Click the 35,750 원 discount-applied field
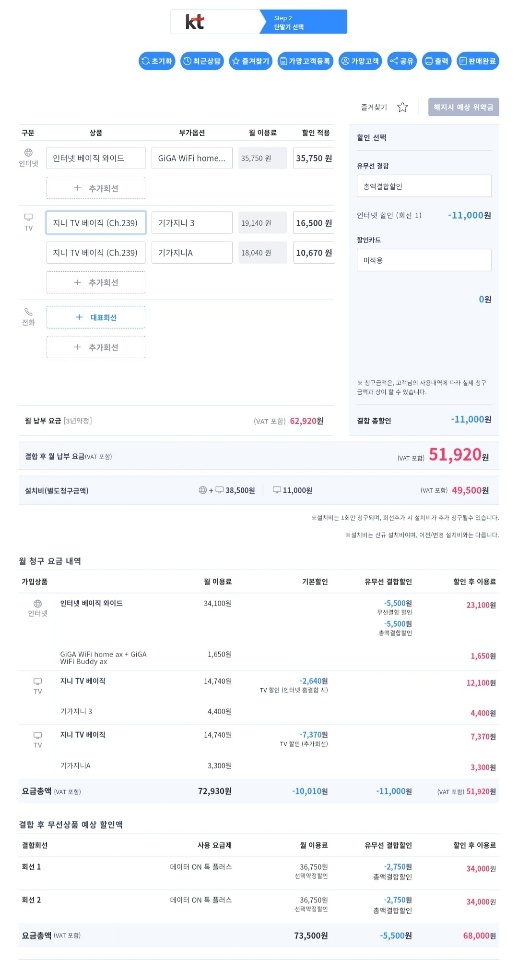The image size is (518, 960). 313,158
